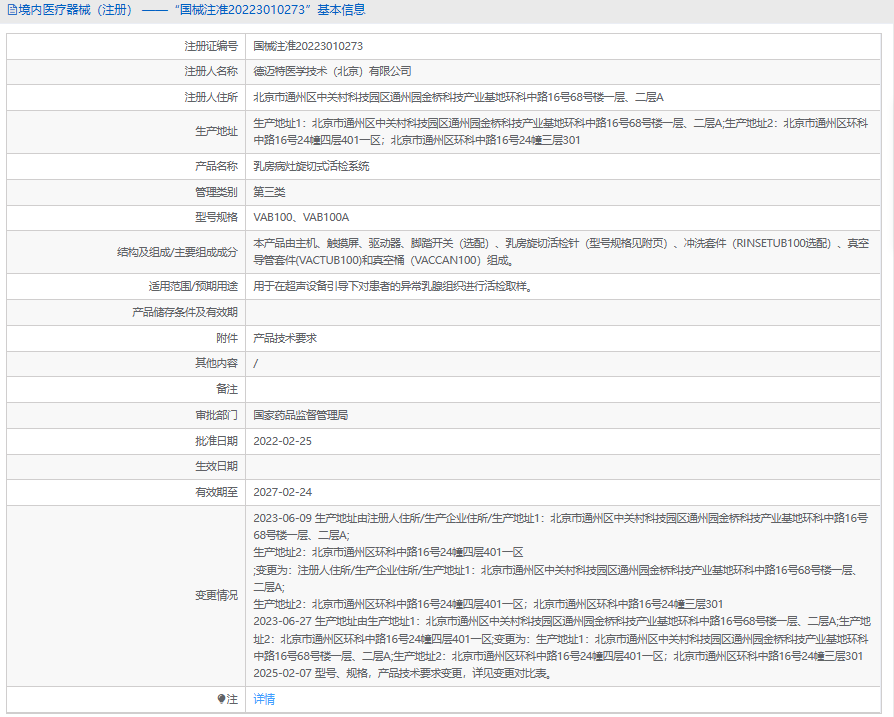Select the attachment value 产品技术要求
Viewport: 894px width, 717px height.
(285, 338)
